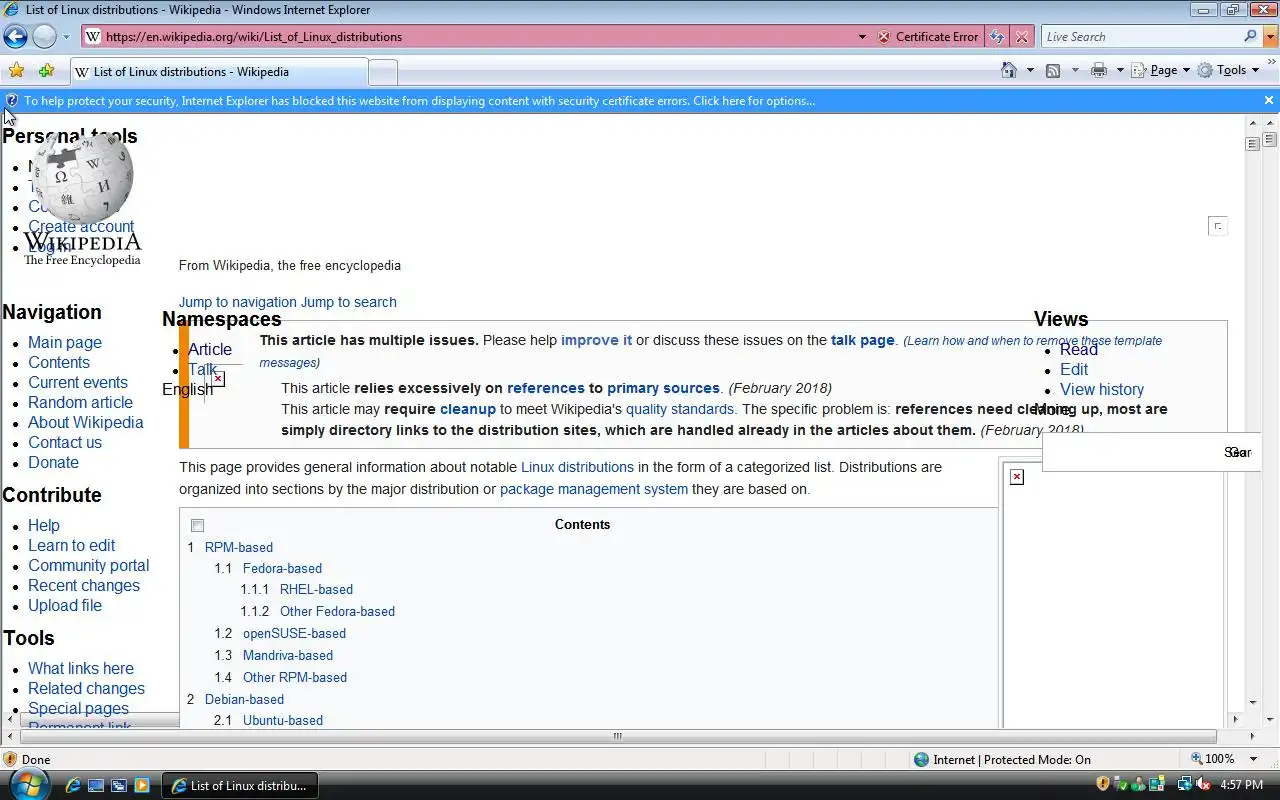Open the Random article link
Viewport: 1280px width, 800px height.
[x=80, y=402]
